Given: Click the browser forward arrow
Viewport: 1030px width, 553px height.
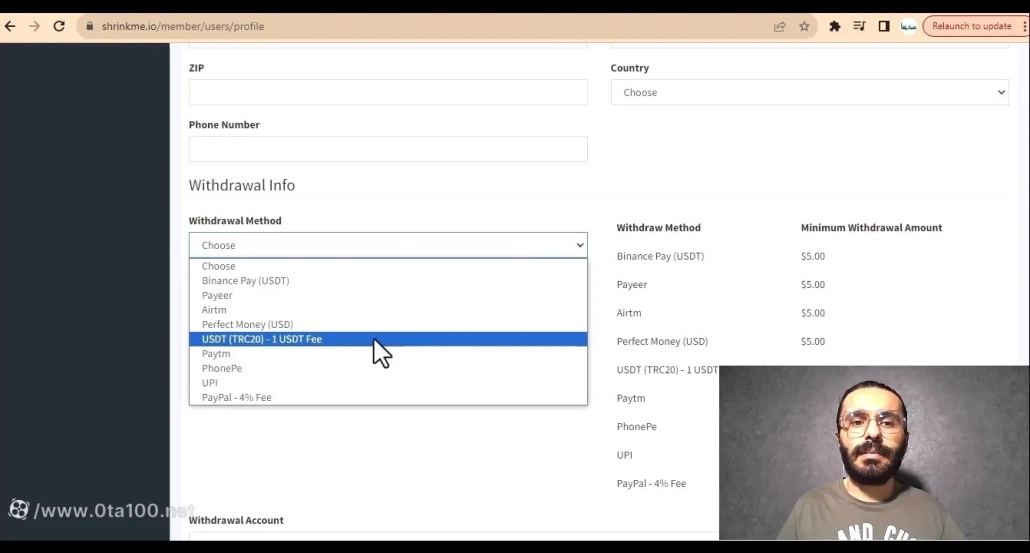Looking at the screenshot, I should (34, 26).
